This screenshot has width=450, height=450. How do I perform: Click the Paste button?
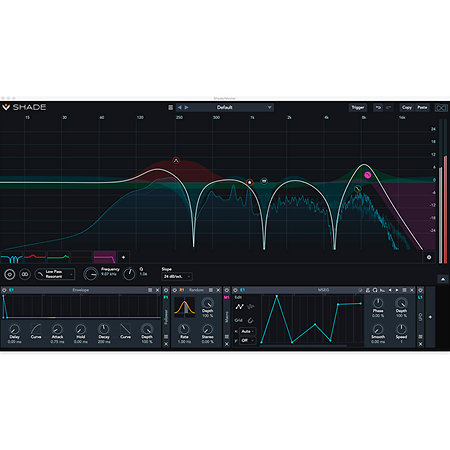tap(422, 107)
